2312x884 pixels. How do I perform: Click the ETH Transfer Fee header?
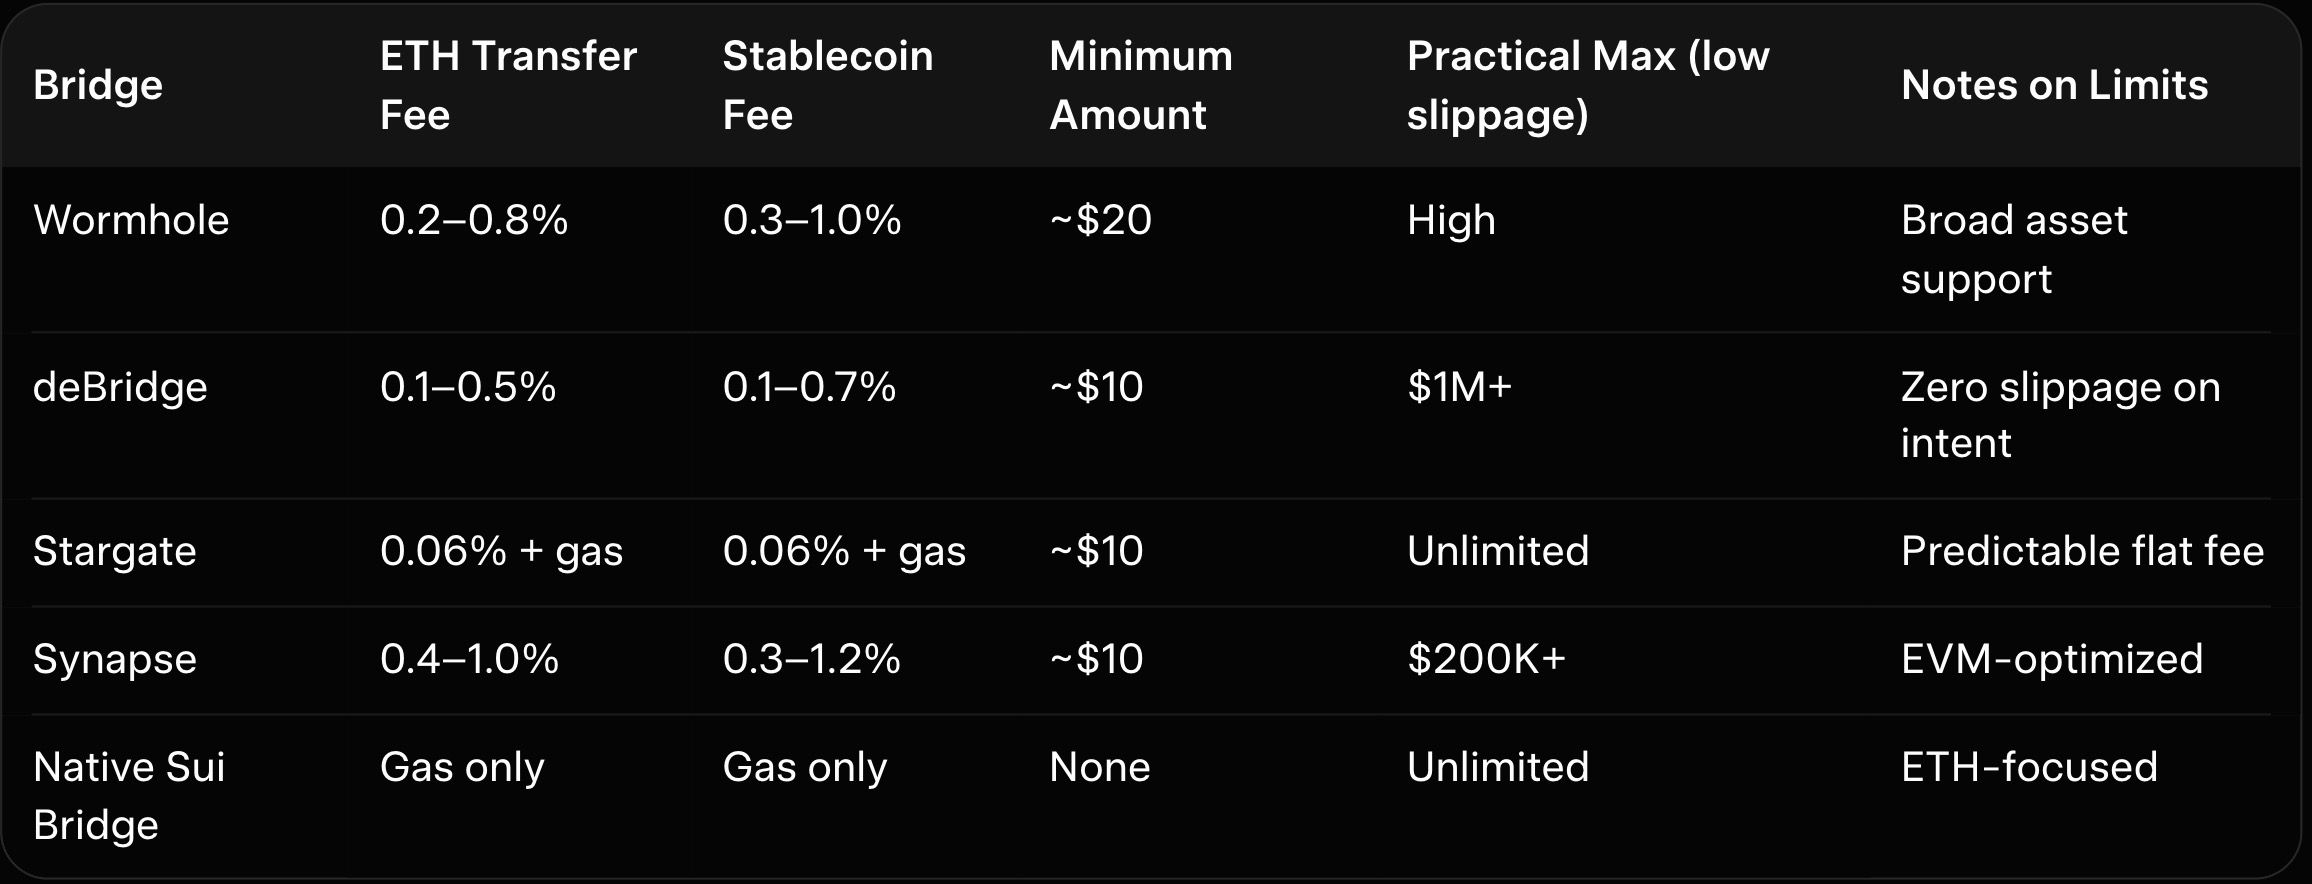pyautogui.click(x=508, y=86)
